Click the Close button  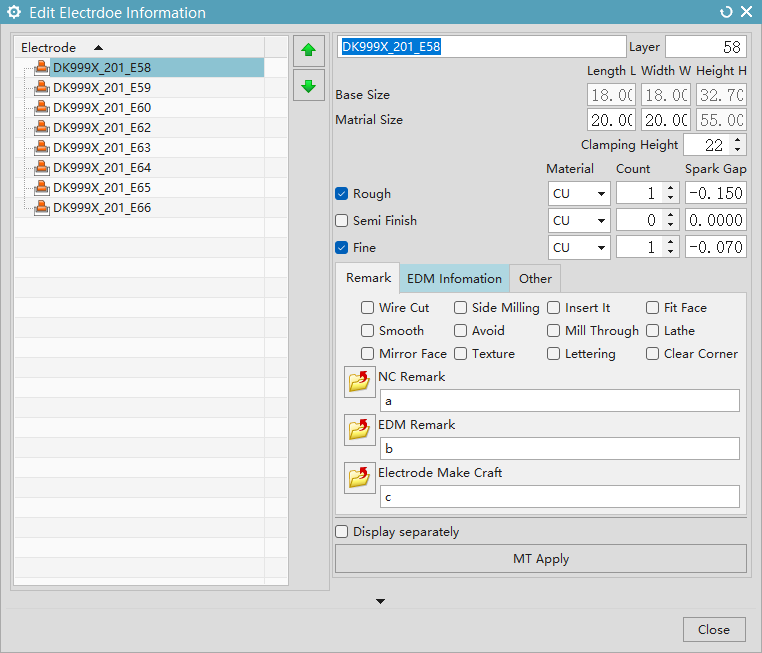[714, 630]
